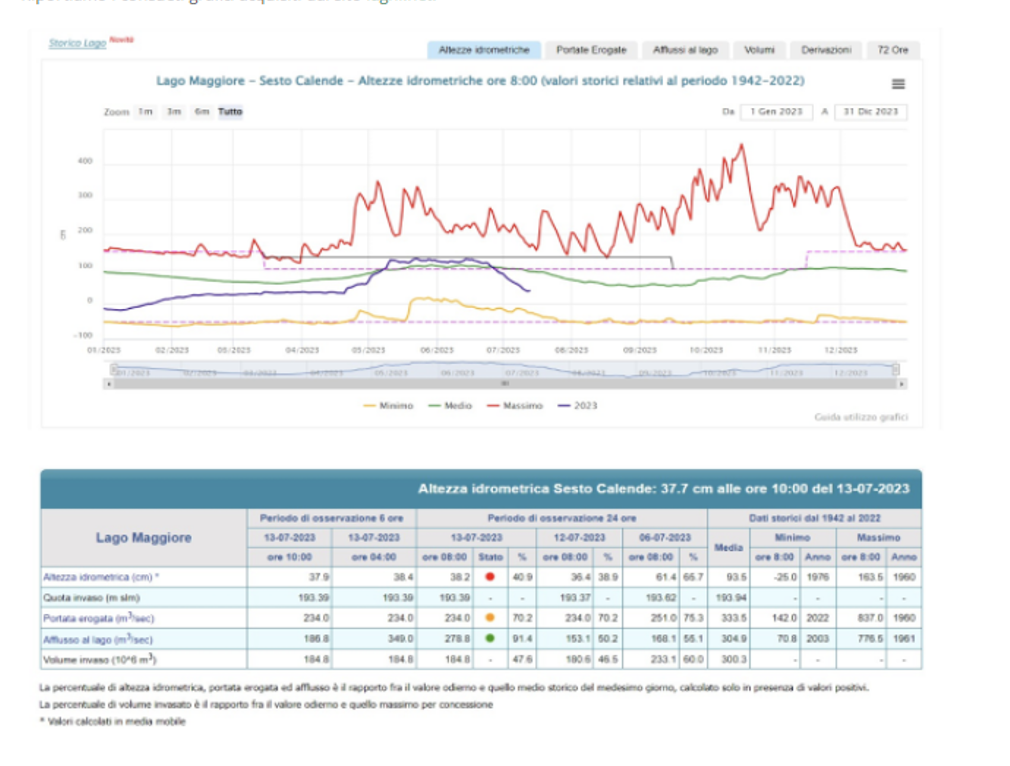
Task: Click the chart horizontal scrollbar thumb
Action: click(x=505, y=384)
